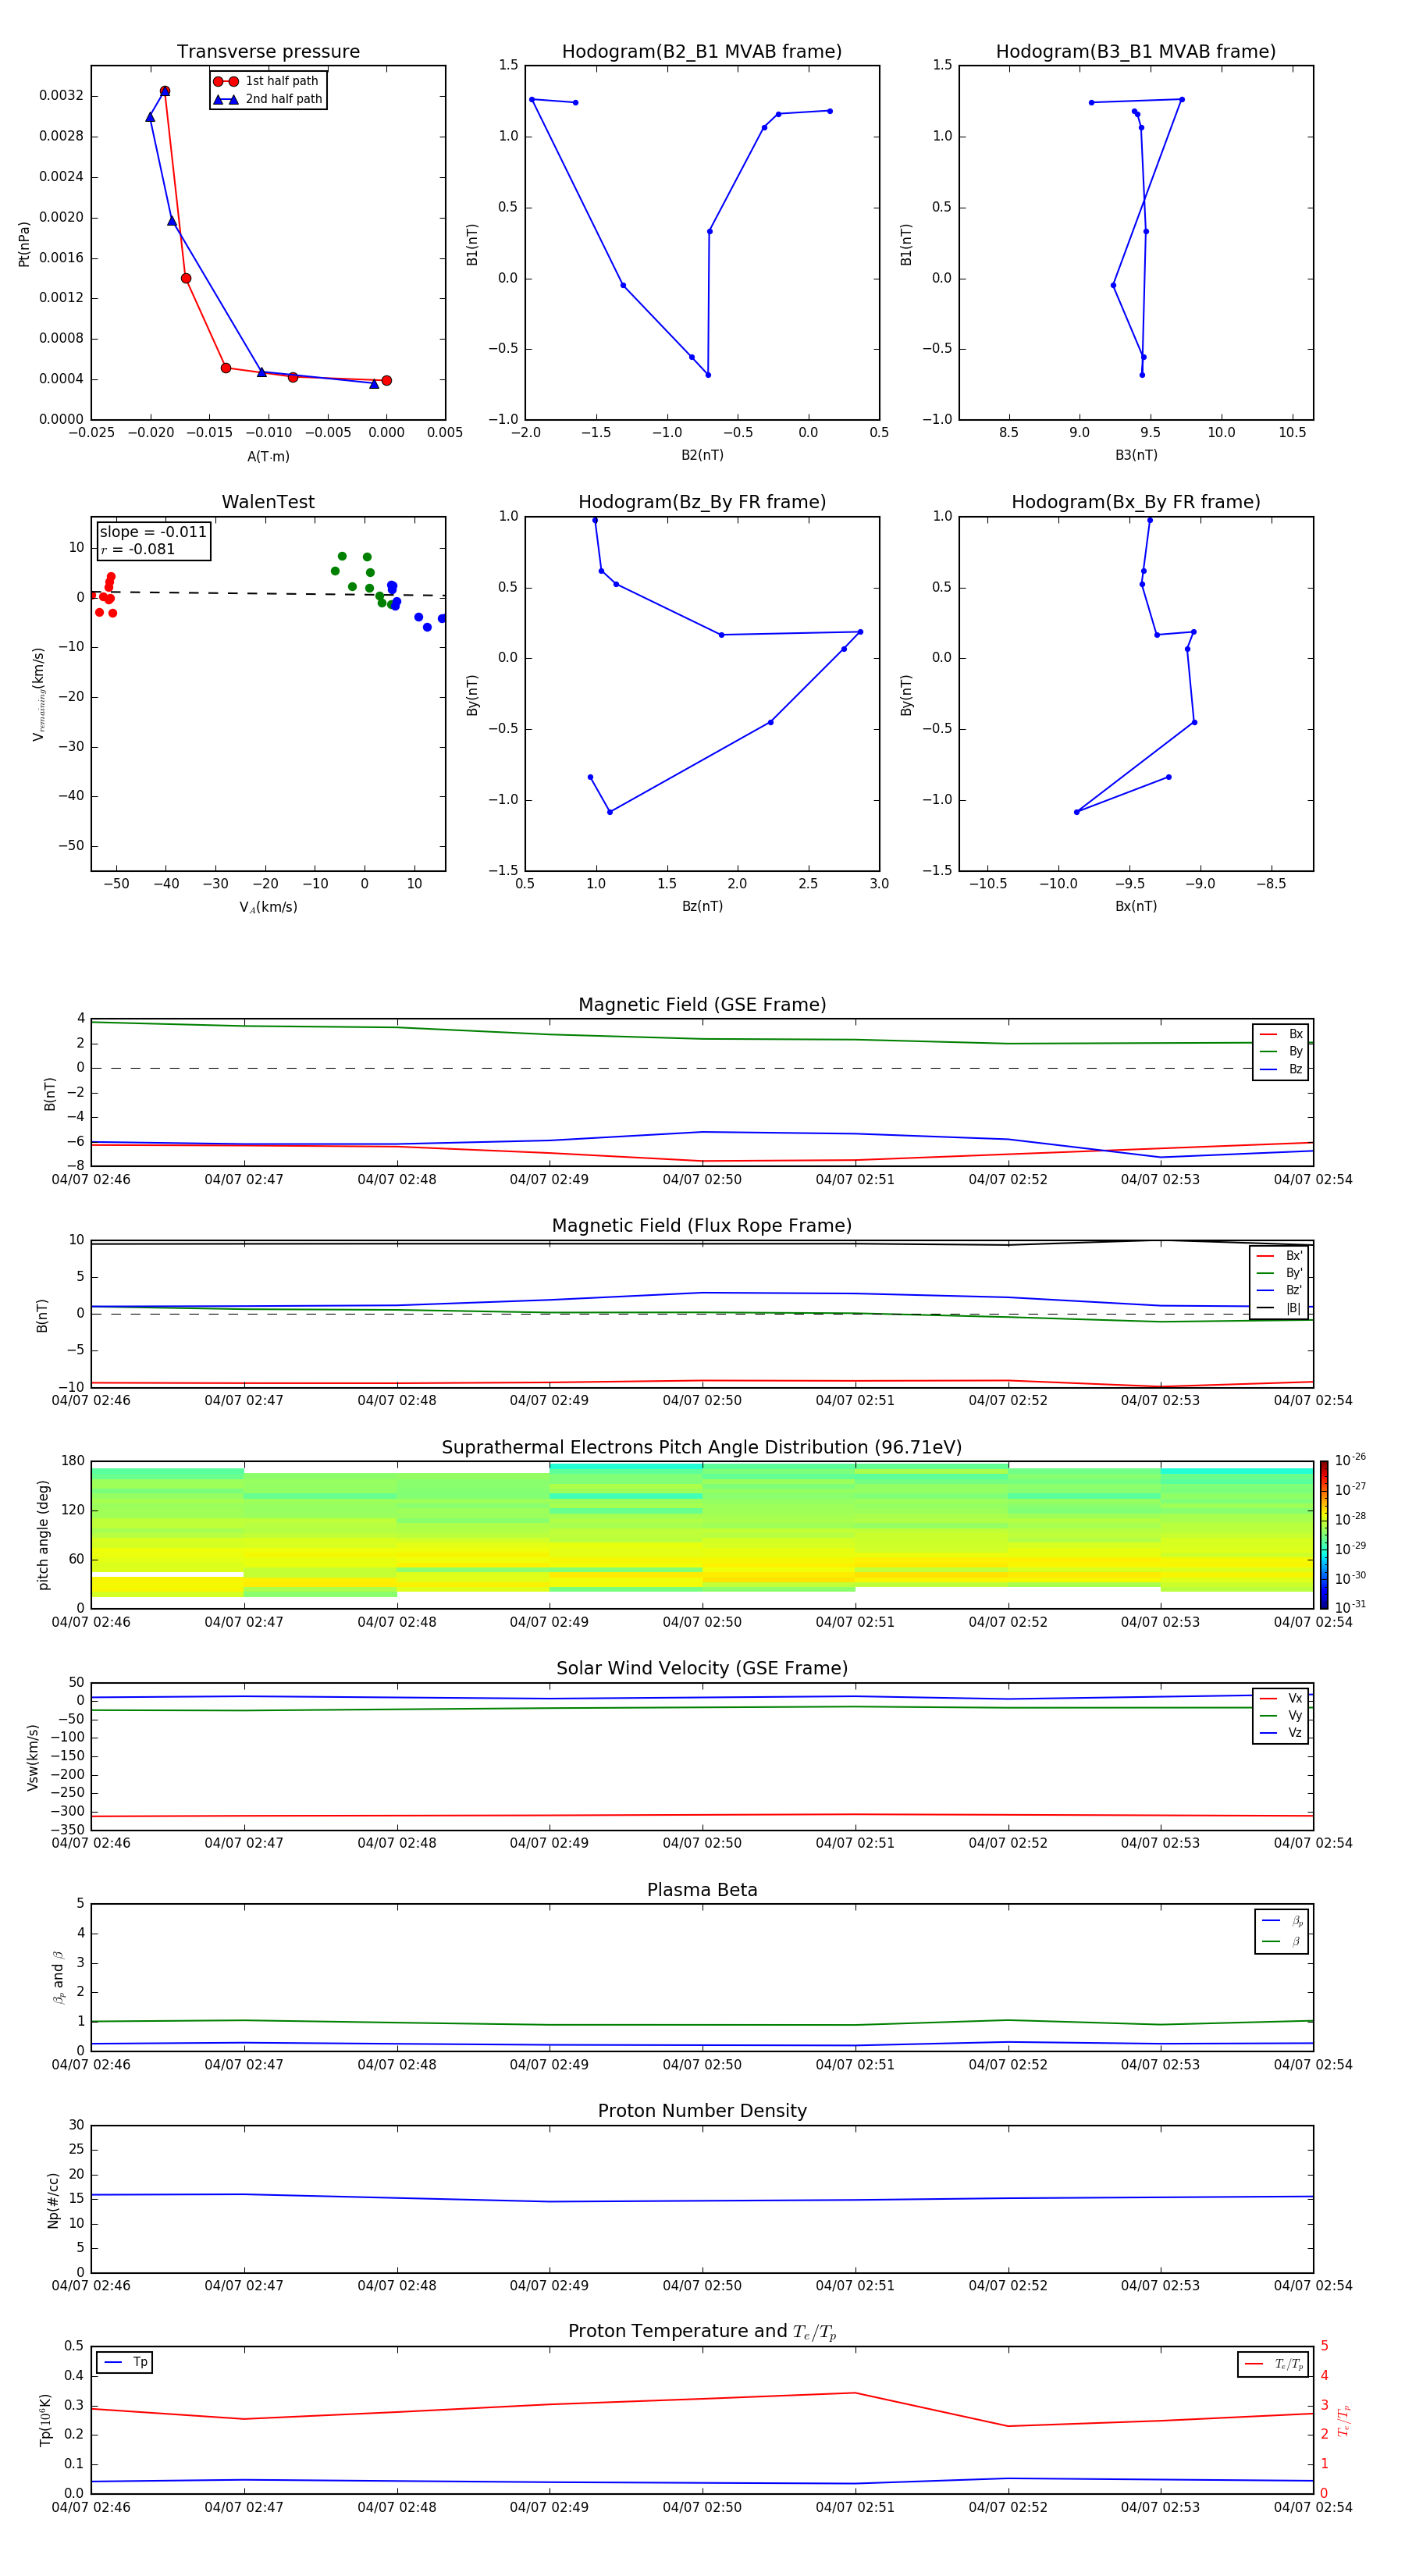The width and height of the screenshot is (1405, 2576).
Task: Select β in the Plasma Beta legend
Action: (1282, 1941)
